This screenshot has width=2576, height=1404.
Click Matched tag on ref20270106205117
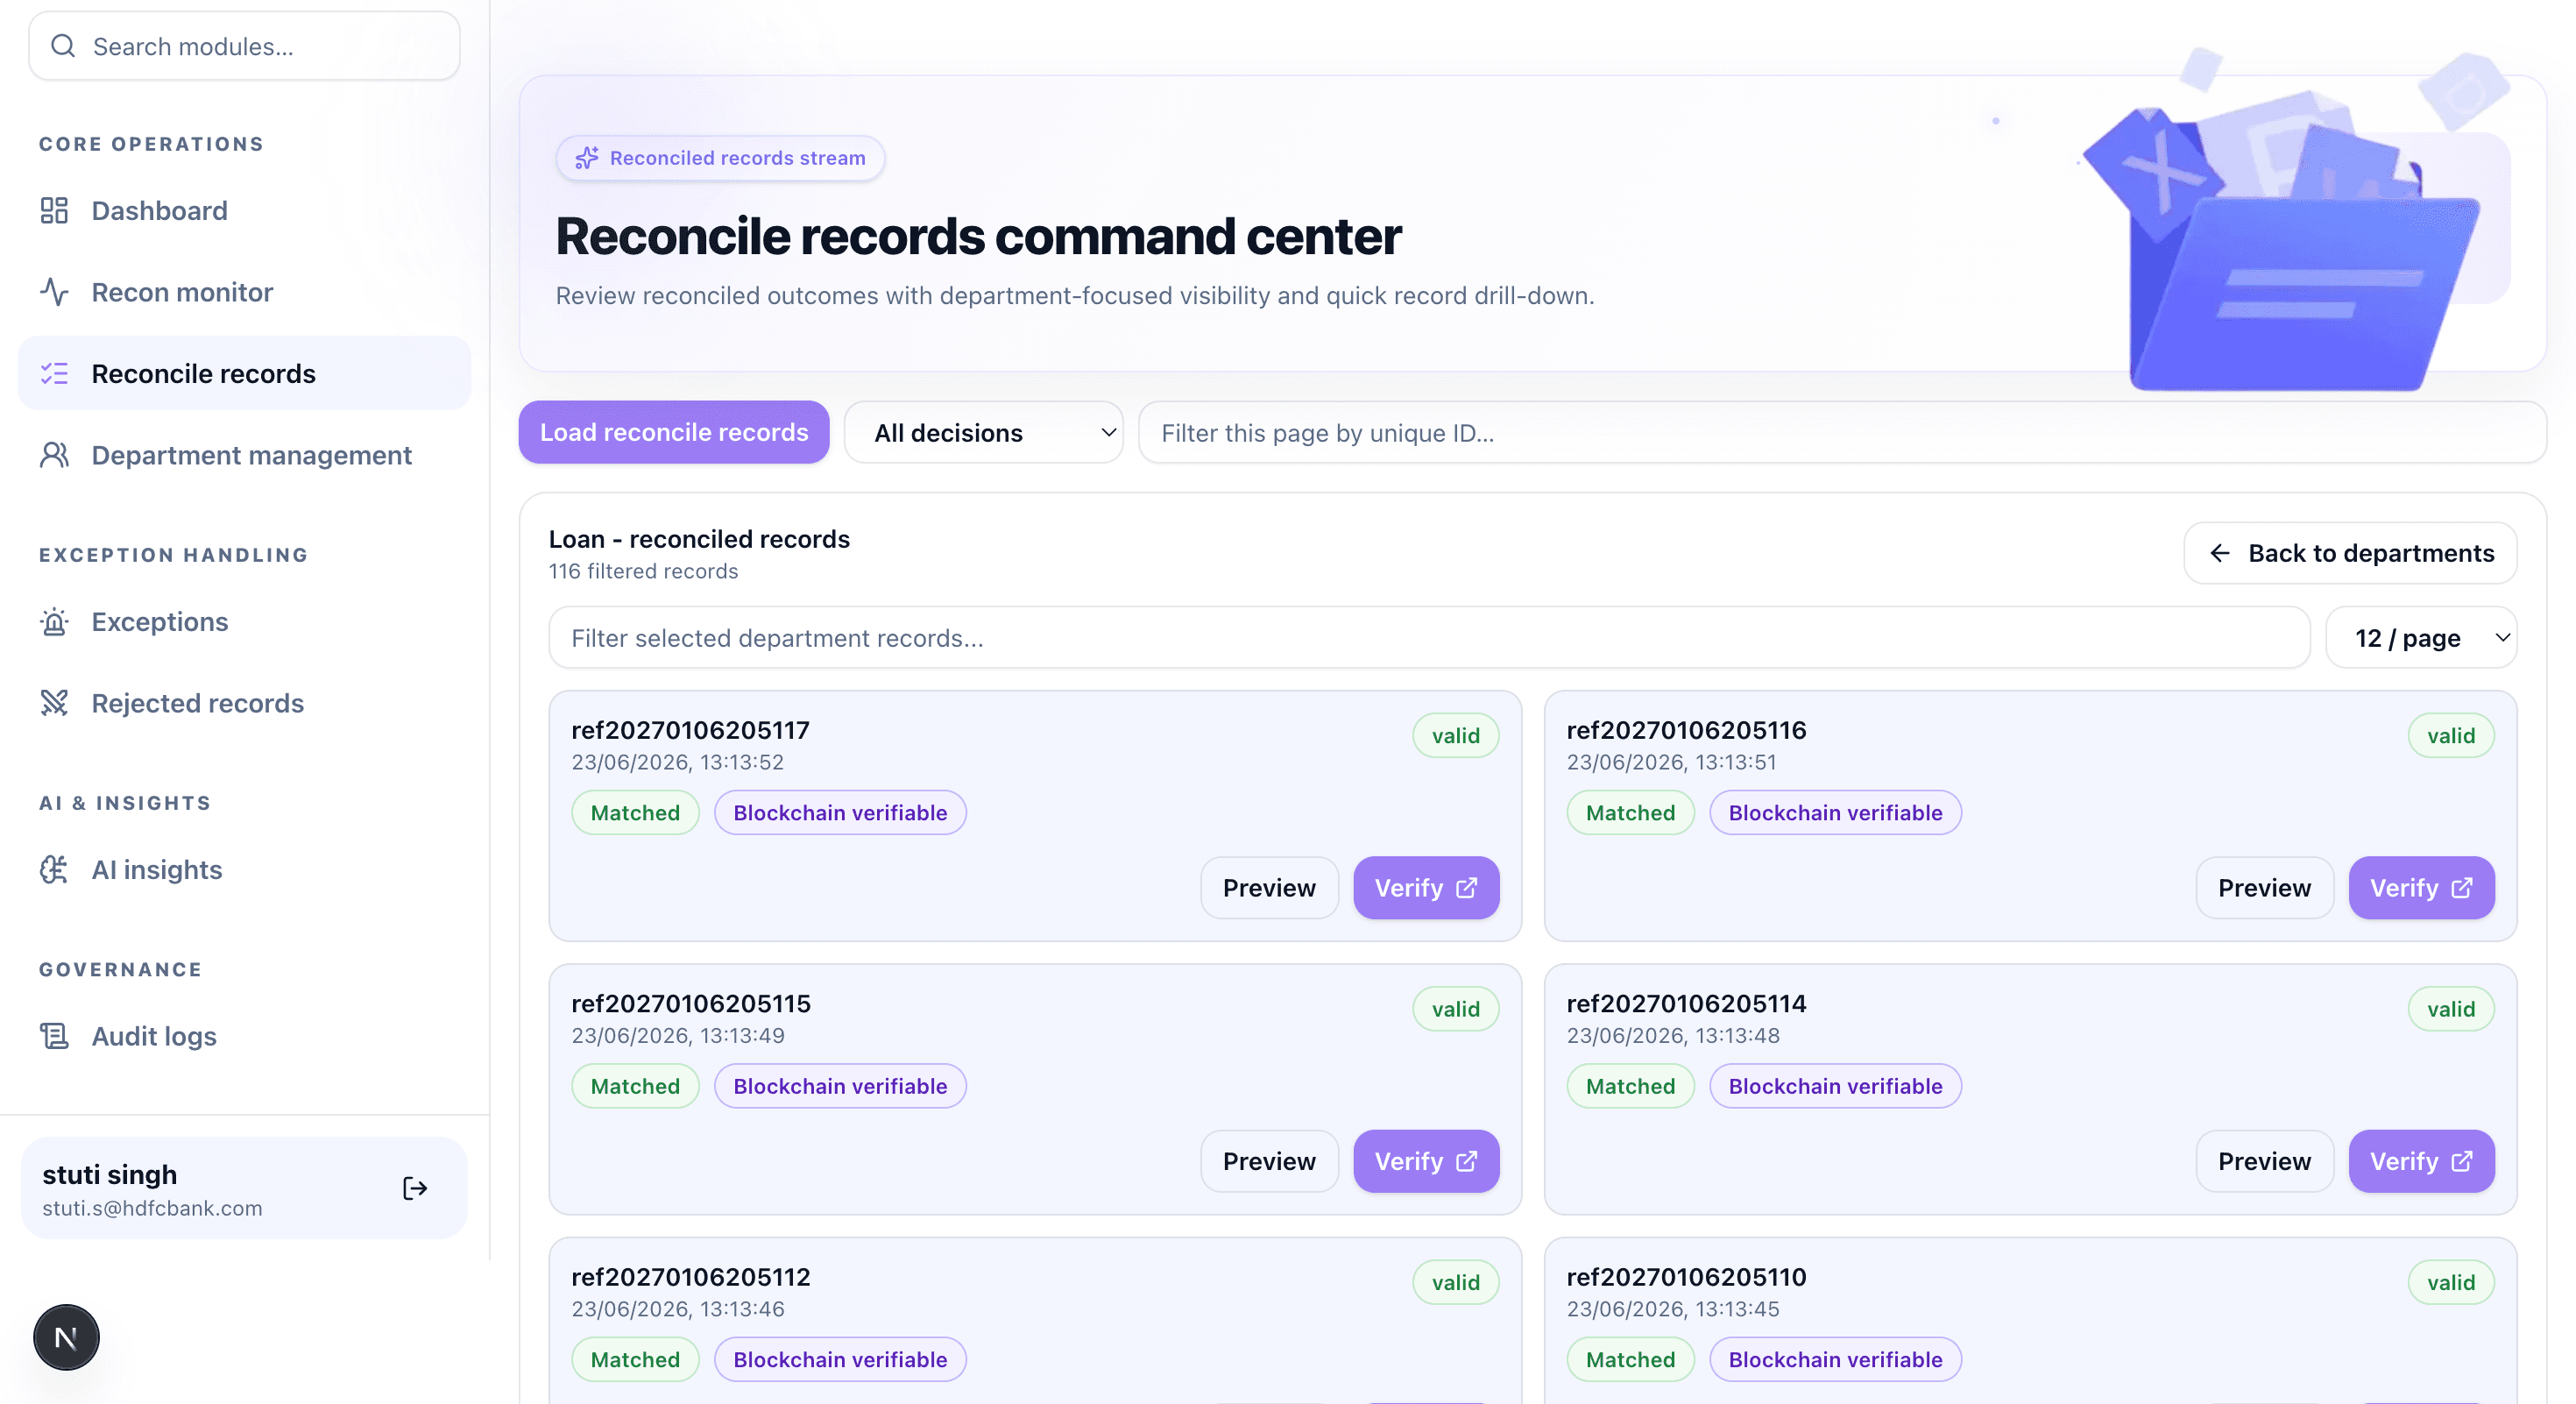[x=635, y=813]
